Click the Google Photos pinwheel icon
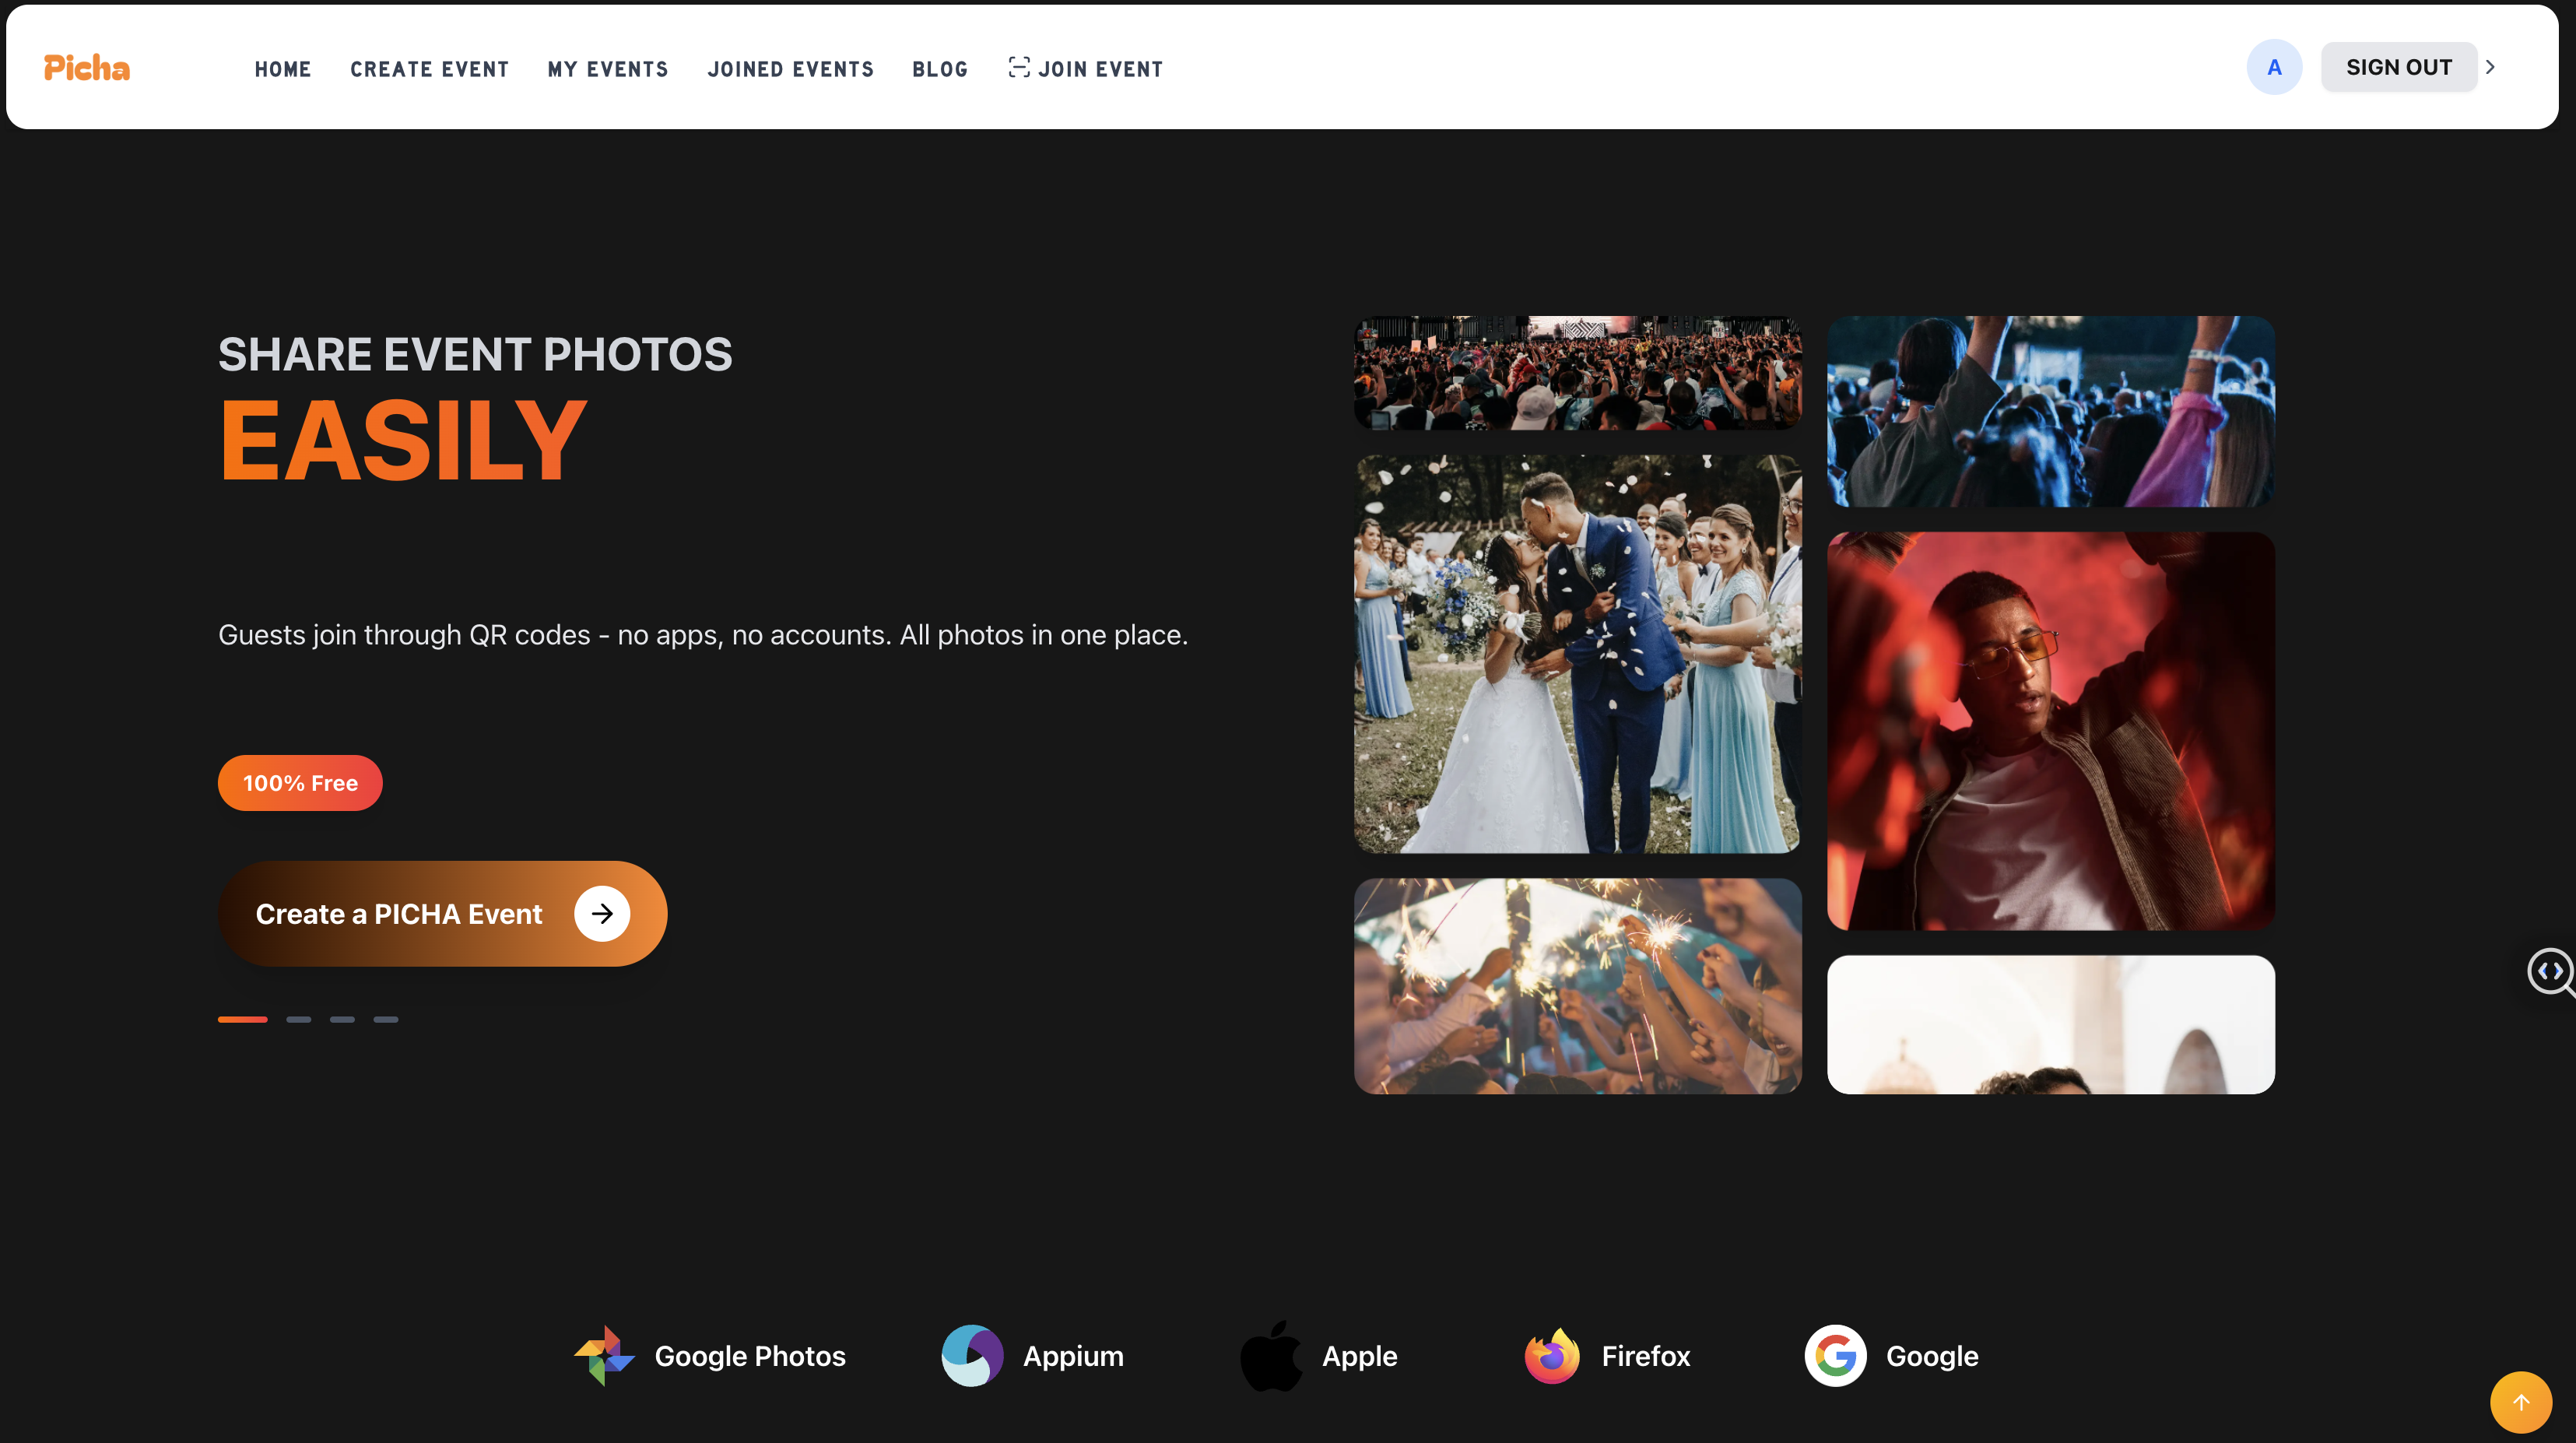Viewport: 2576px width, 1443px height. click(604, 1355)
